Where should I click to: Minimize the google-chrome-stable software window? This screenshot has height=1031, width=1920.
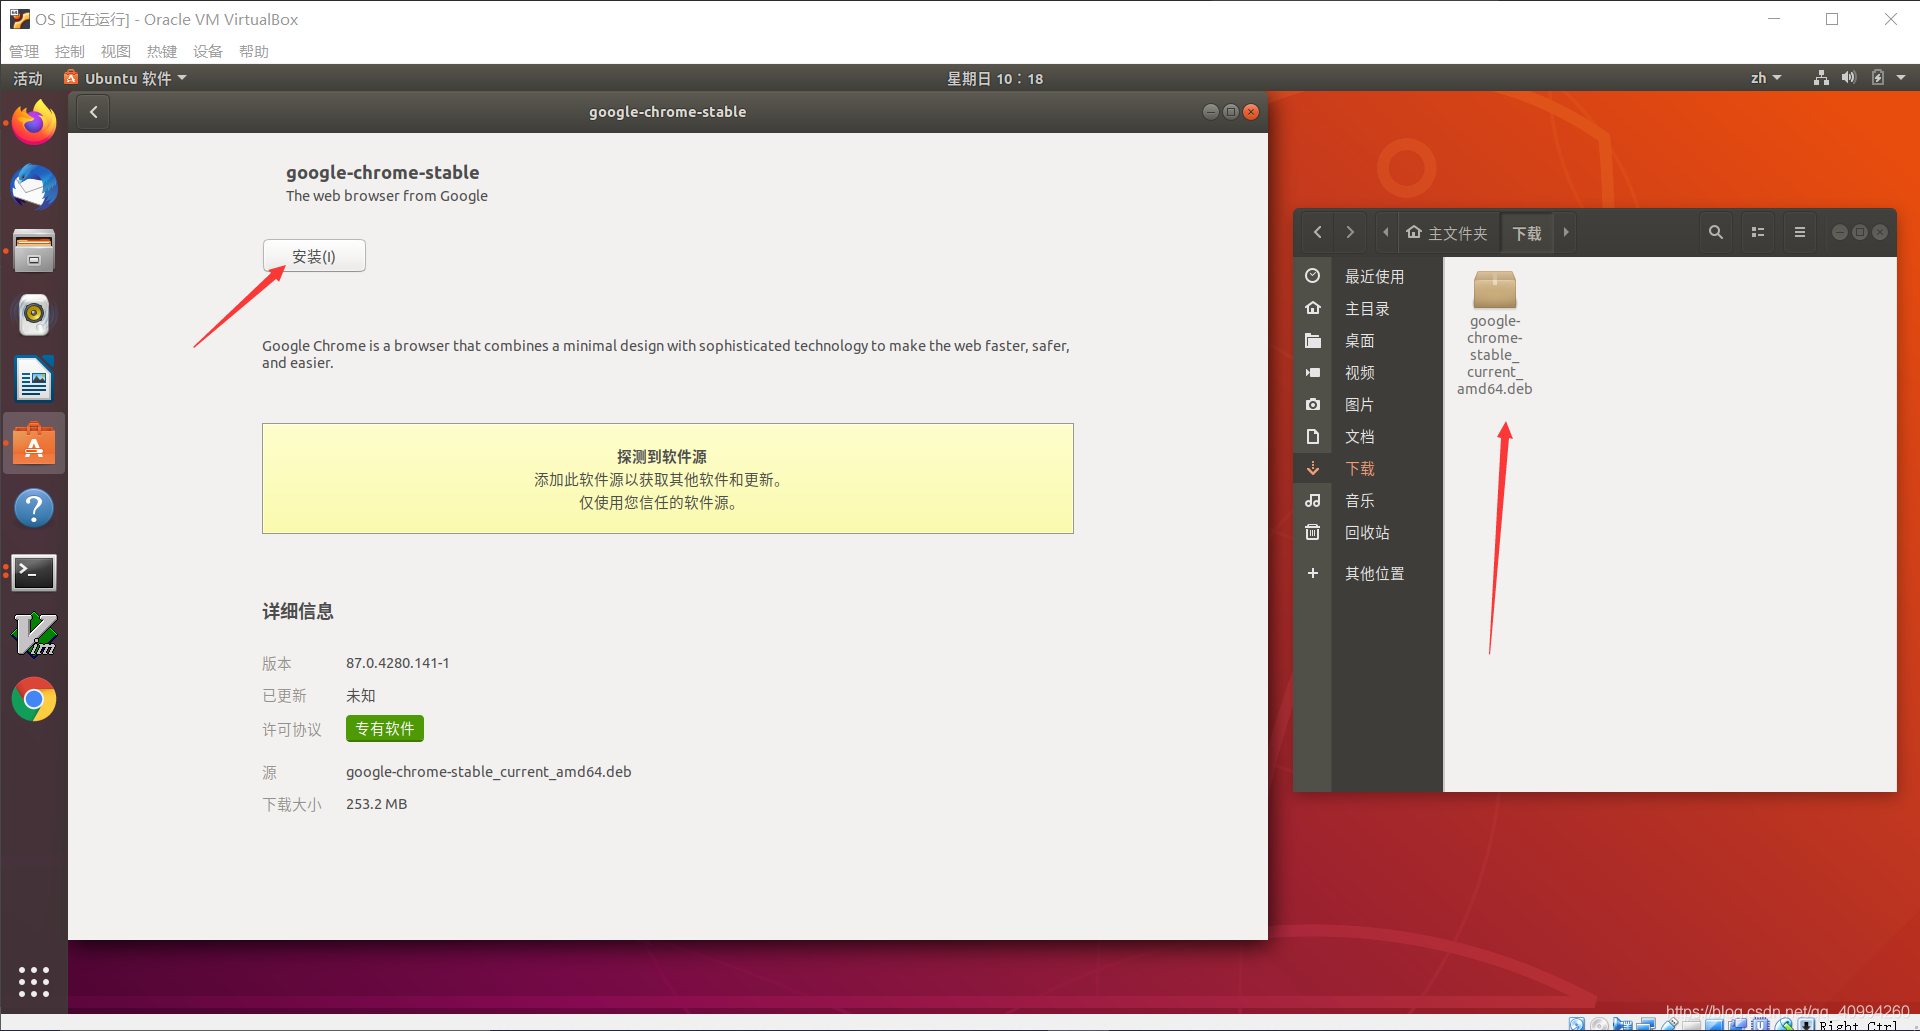[x=1211, y=112]
